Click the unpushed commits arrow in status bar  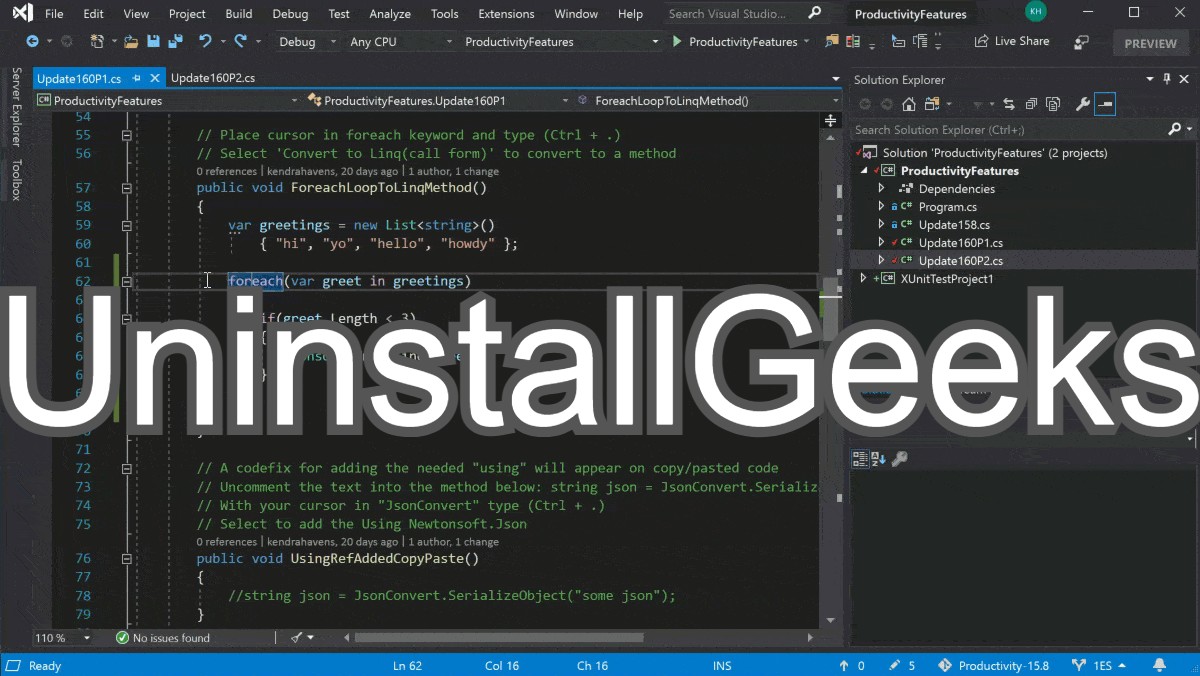point(852,665)
